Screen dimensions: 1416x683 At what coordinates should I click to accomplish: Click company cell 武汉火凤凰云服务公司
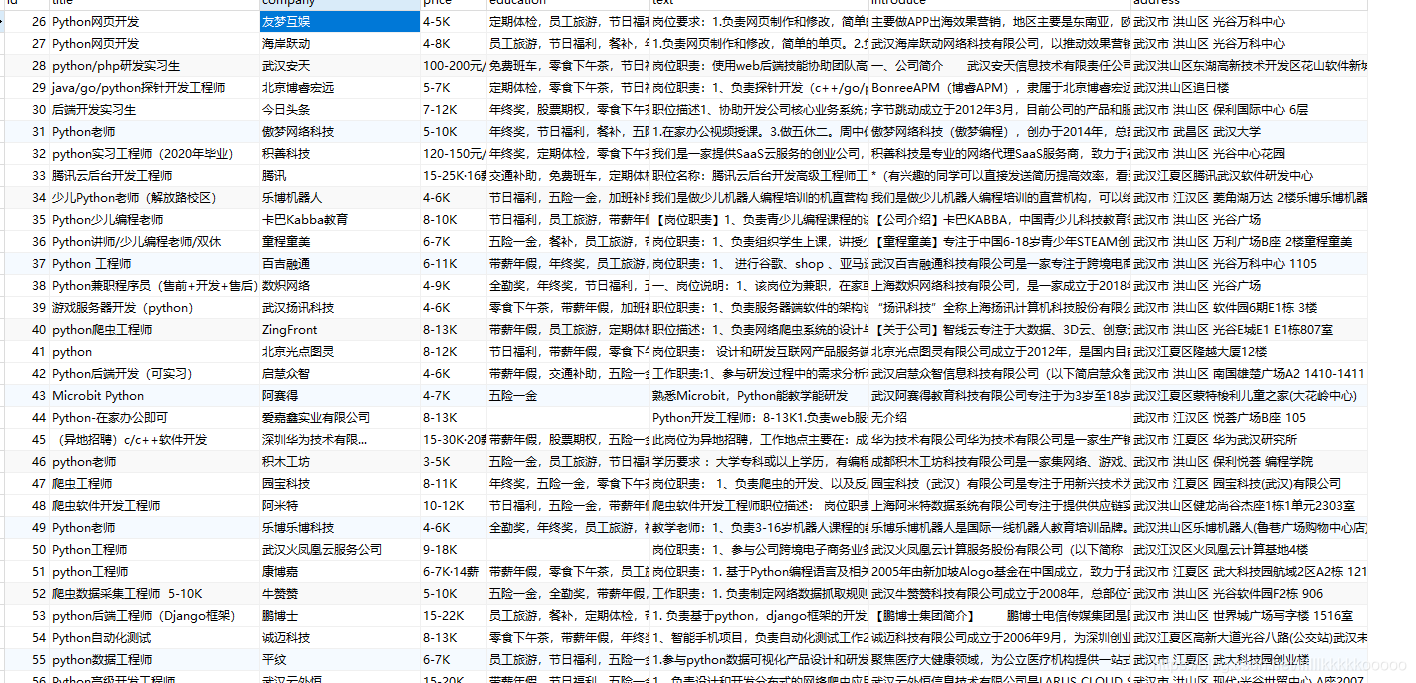[x=339, y=549]
